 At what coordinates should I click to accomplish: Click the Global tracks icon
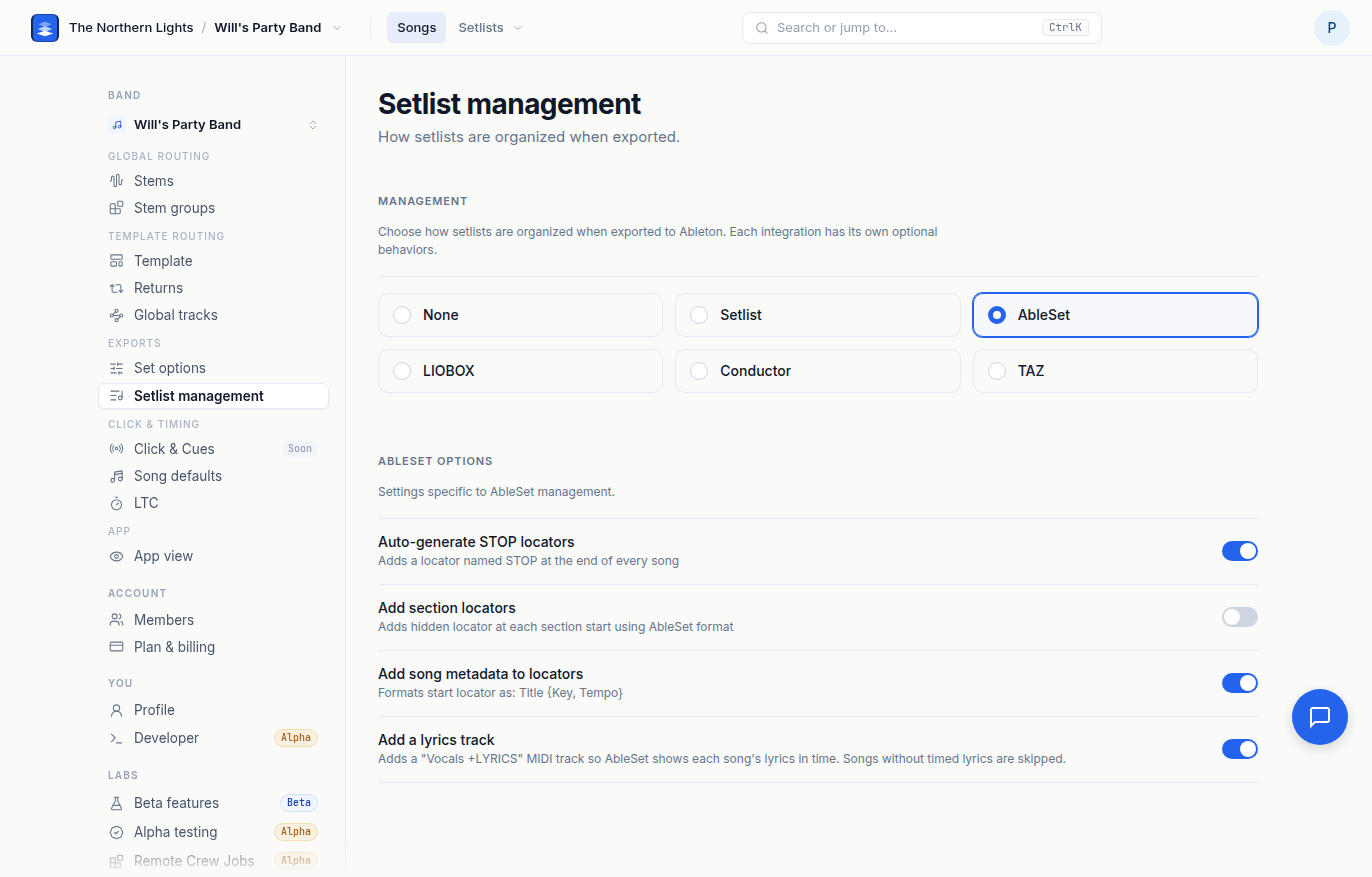point(116,315)
